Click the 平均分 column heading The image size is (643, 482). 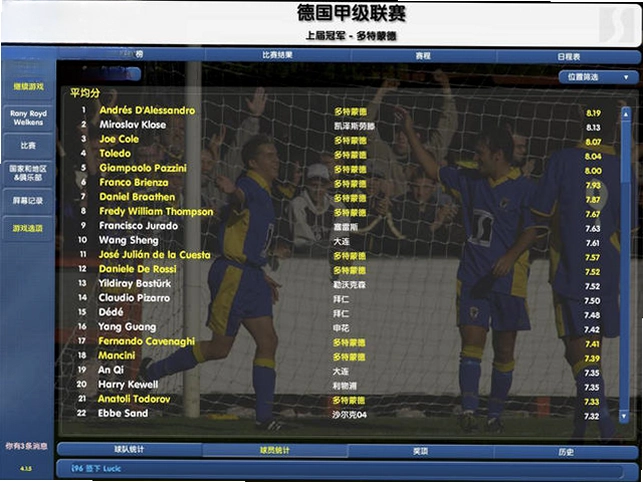[84, 93]
